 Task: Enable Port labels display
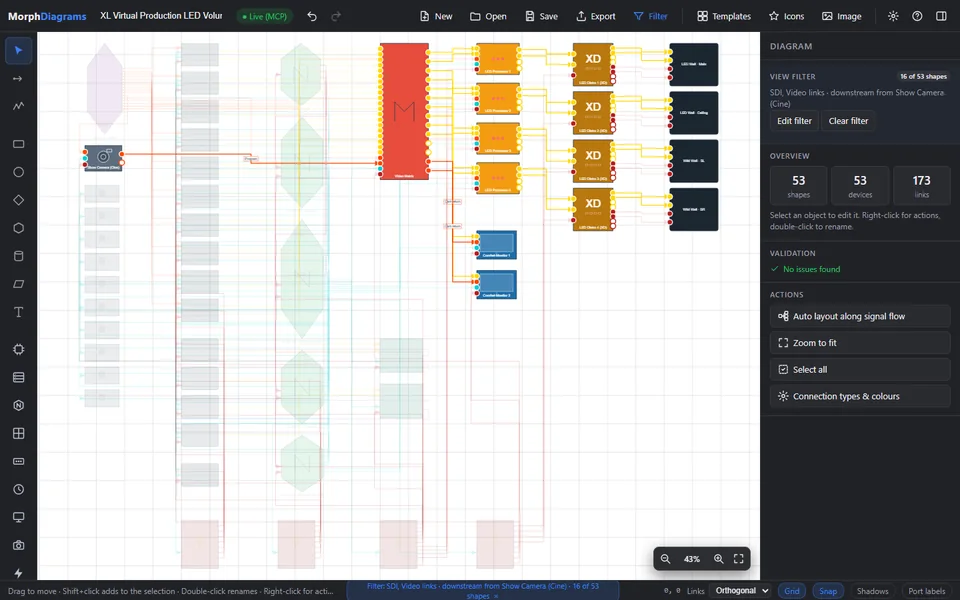[x=926, y=591]
